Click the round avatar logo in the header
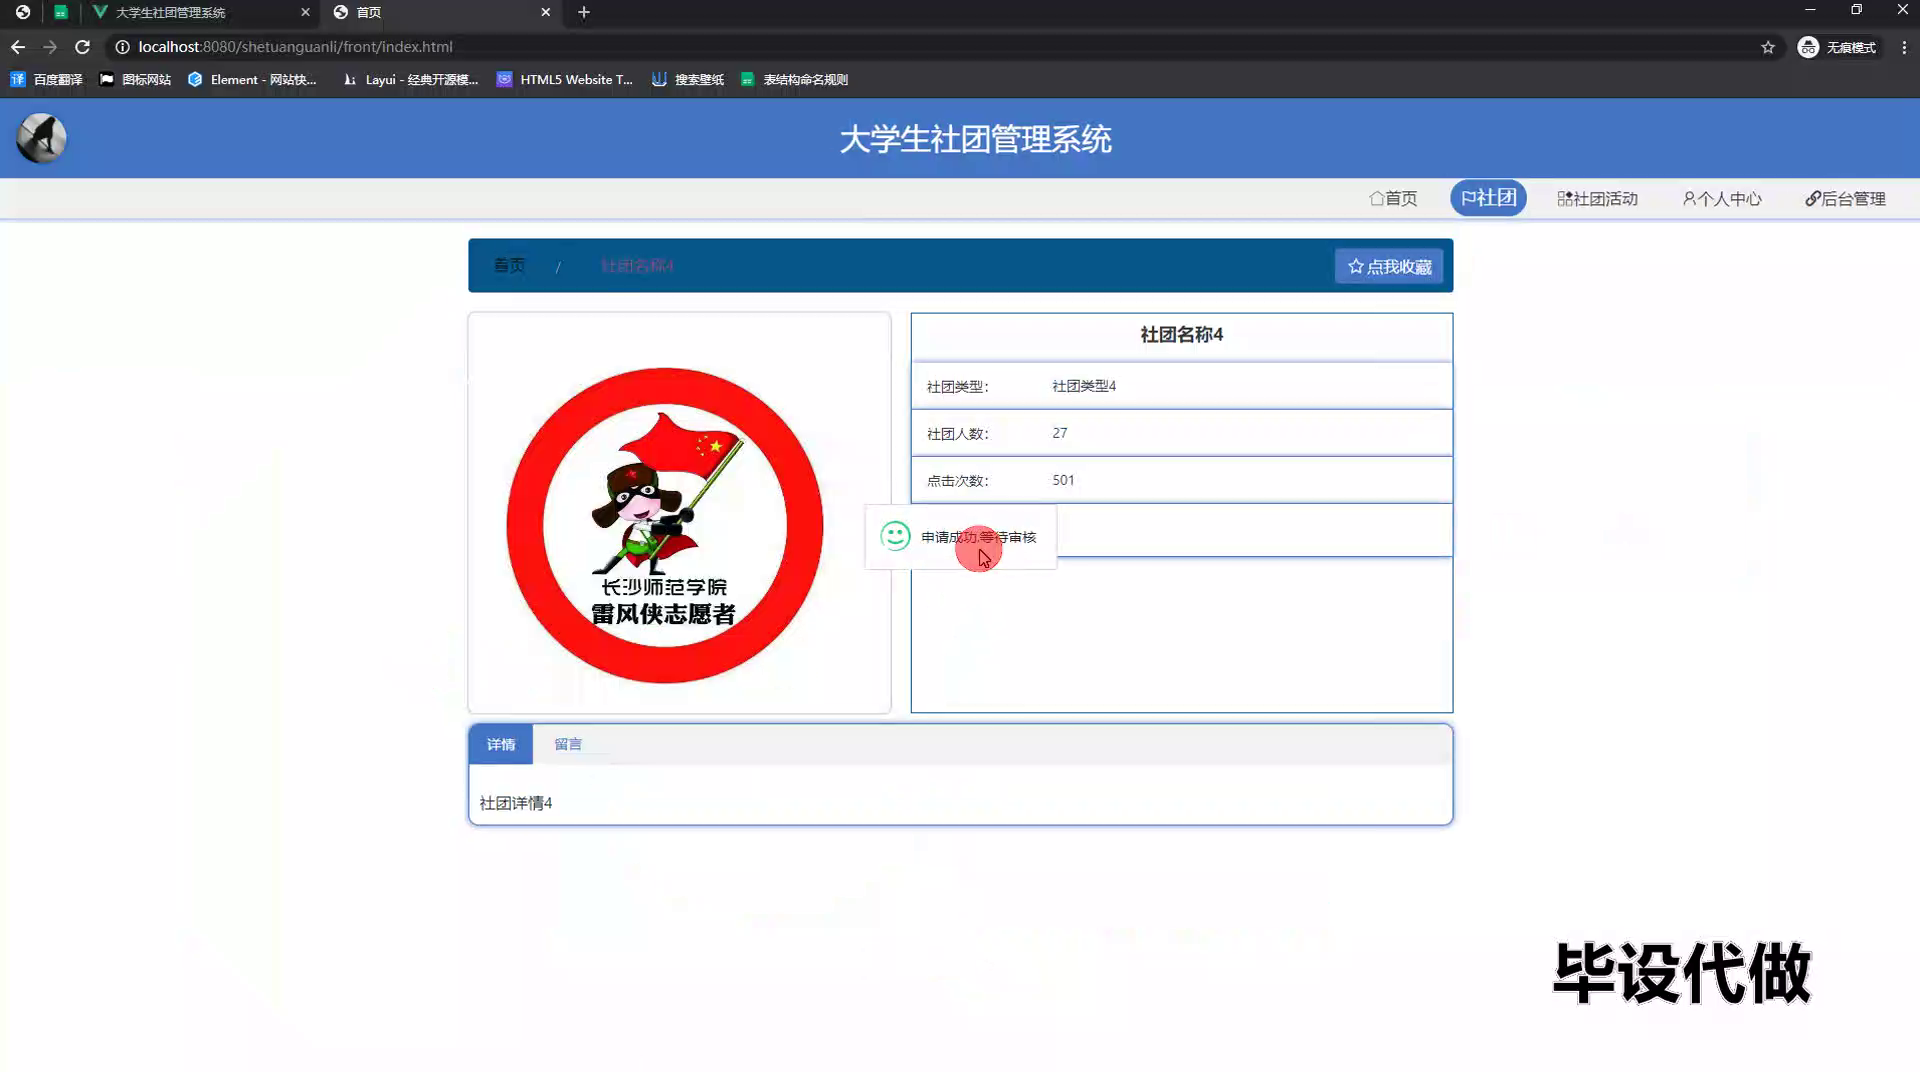1920x1072 pixels. [41, 138]
